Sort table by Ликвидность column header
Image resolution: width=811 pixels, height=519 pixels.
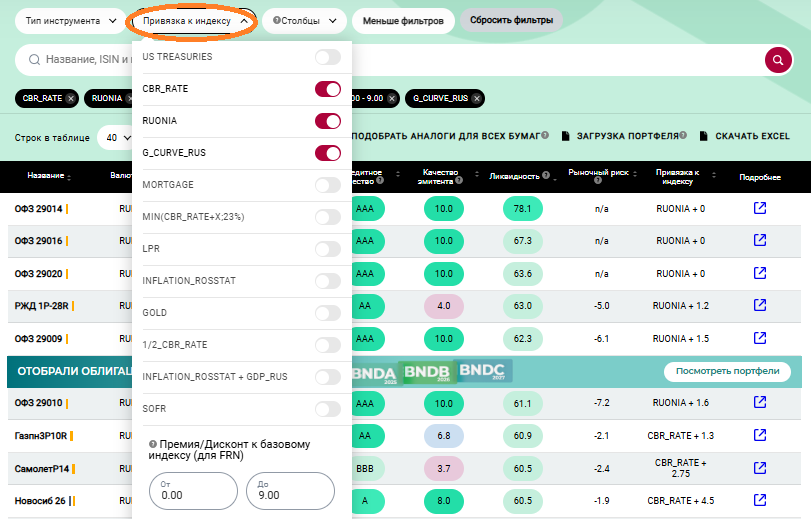coord(519,175)
